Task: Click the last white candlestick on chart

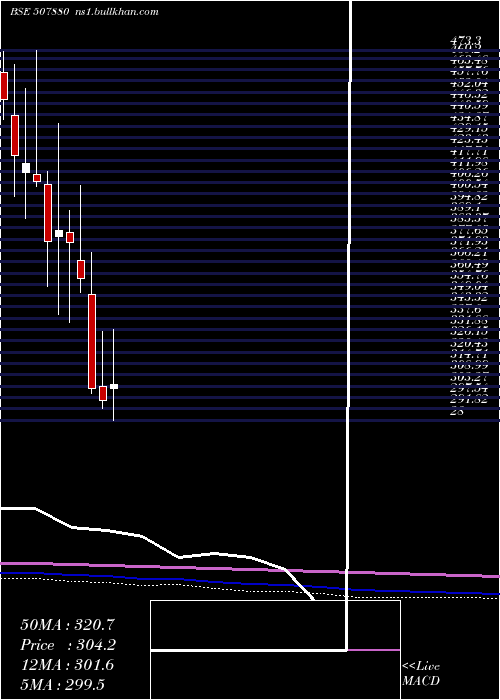Action: point(114,386)
